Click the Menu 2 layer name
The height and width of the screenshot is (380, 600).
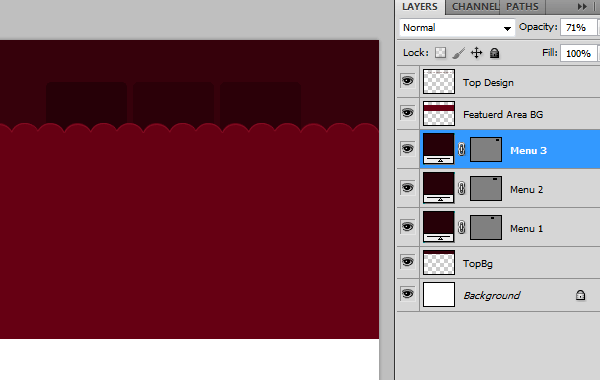527,189
